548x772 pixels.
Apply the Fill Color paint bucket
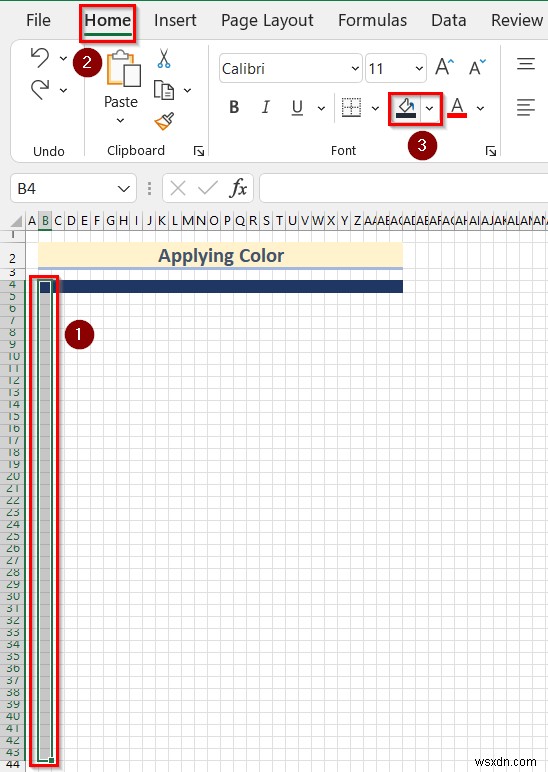(x=406, y=108)
